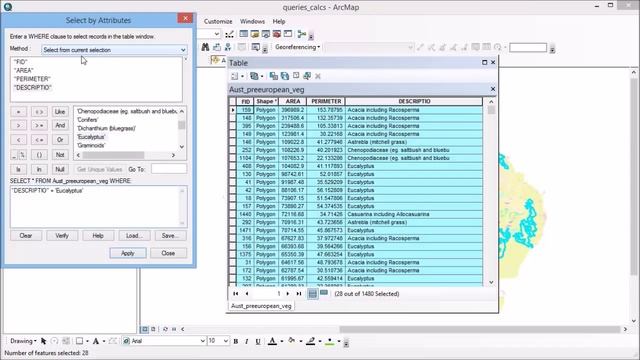Click the table vertical scrollbar down arrow
The width and height of the screenshot is (640, 360).
click(491, 282)
